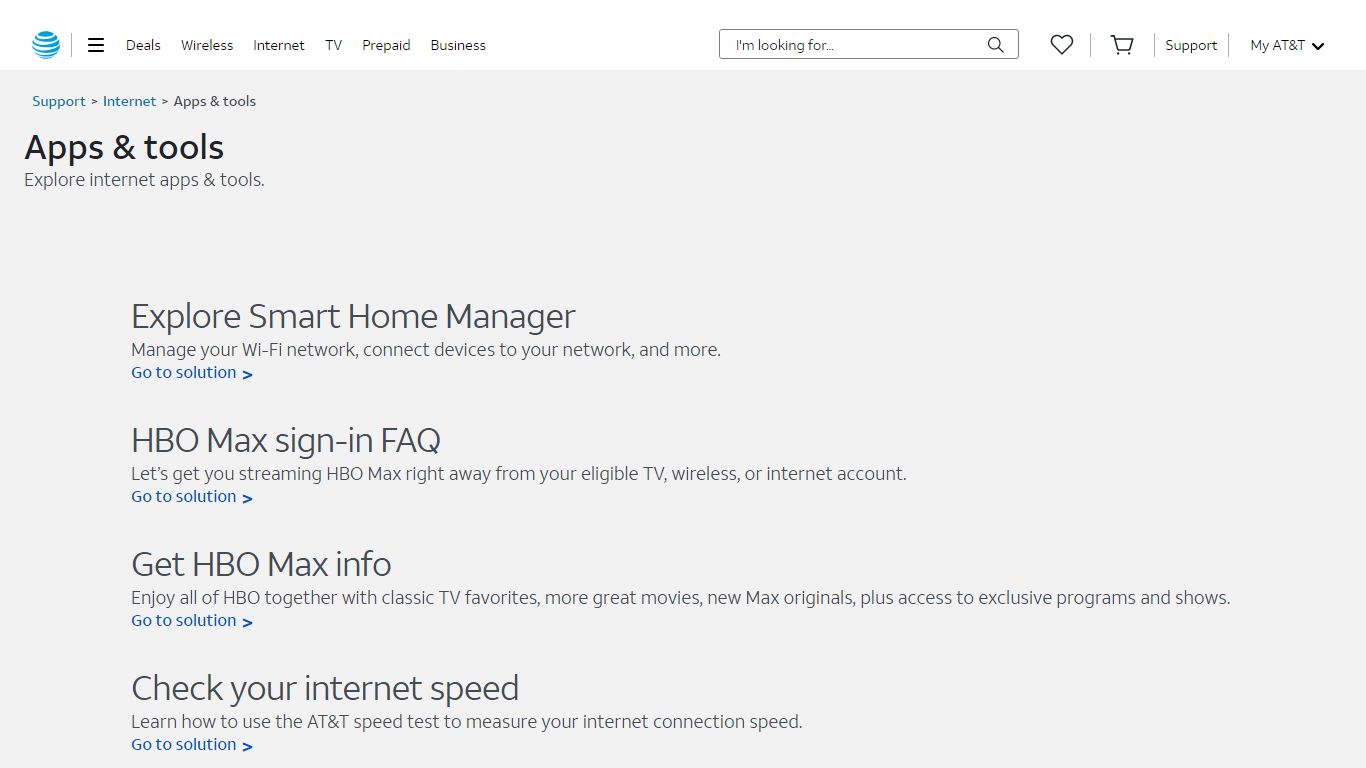1366x768 pixels.
Task: Go to solution for HBO Max sign-in FAQ
Action: coord(192,497)
